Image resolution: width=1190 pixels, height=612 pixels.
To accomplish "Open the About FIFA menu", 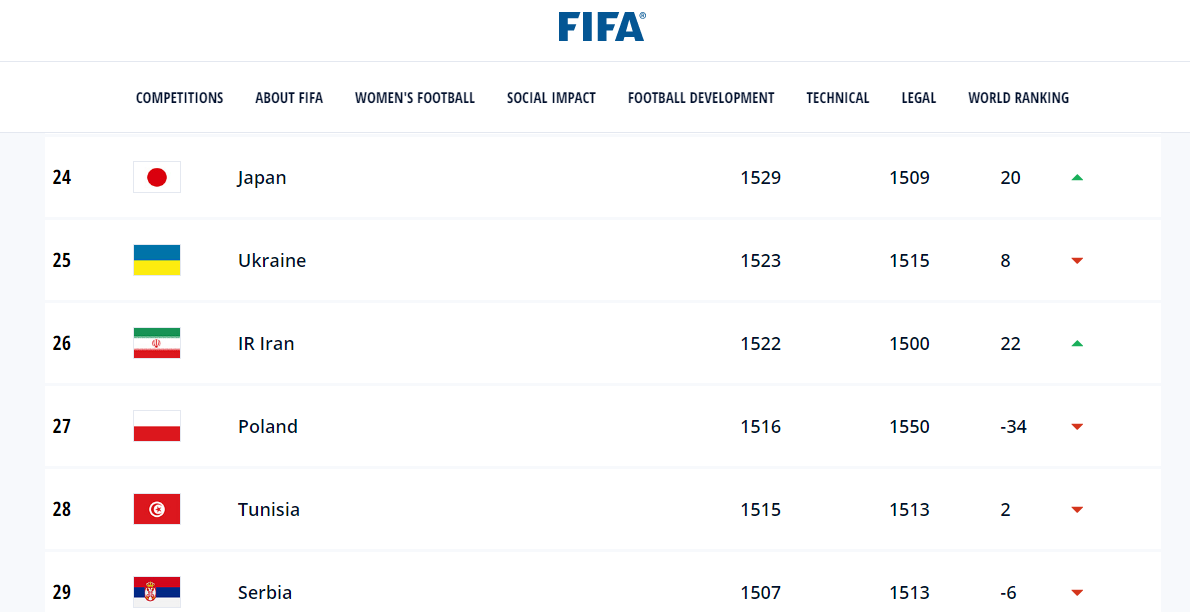I will 289,98.
